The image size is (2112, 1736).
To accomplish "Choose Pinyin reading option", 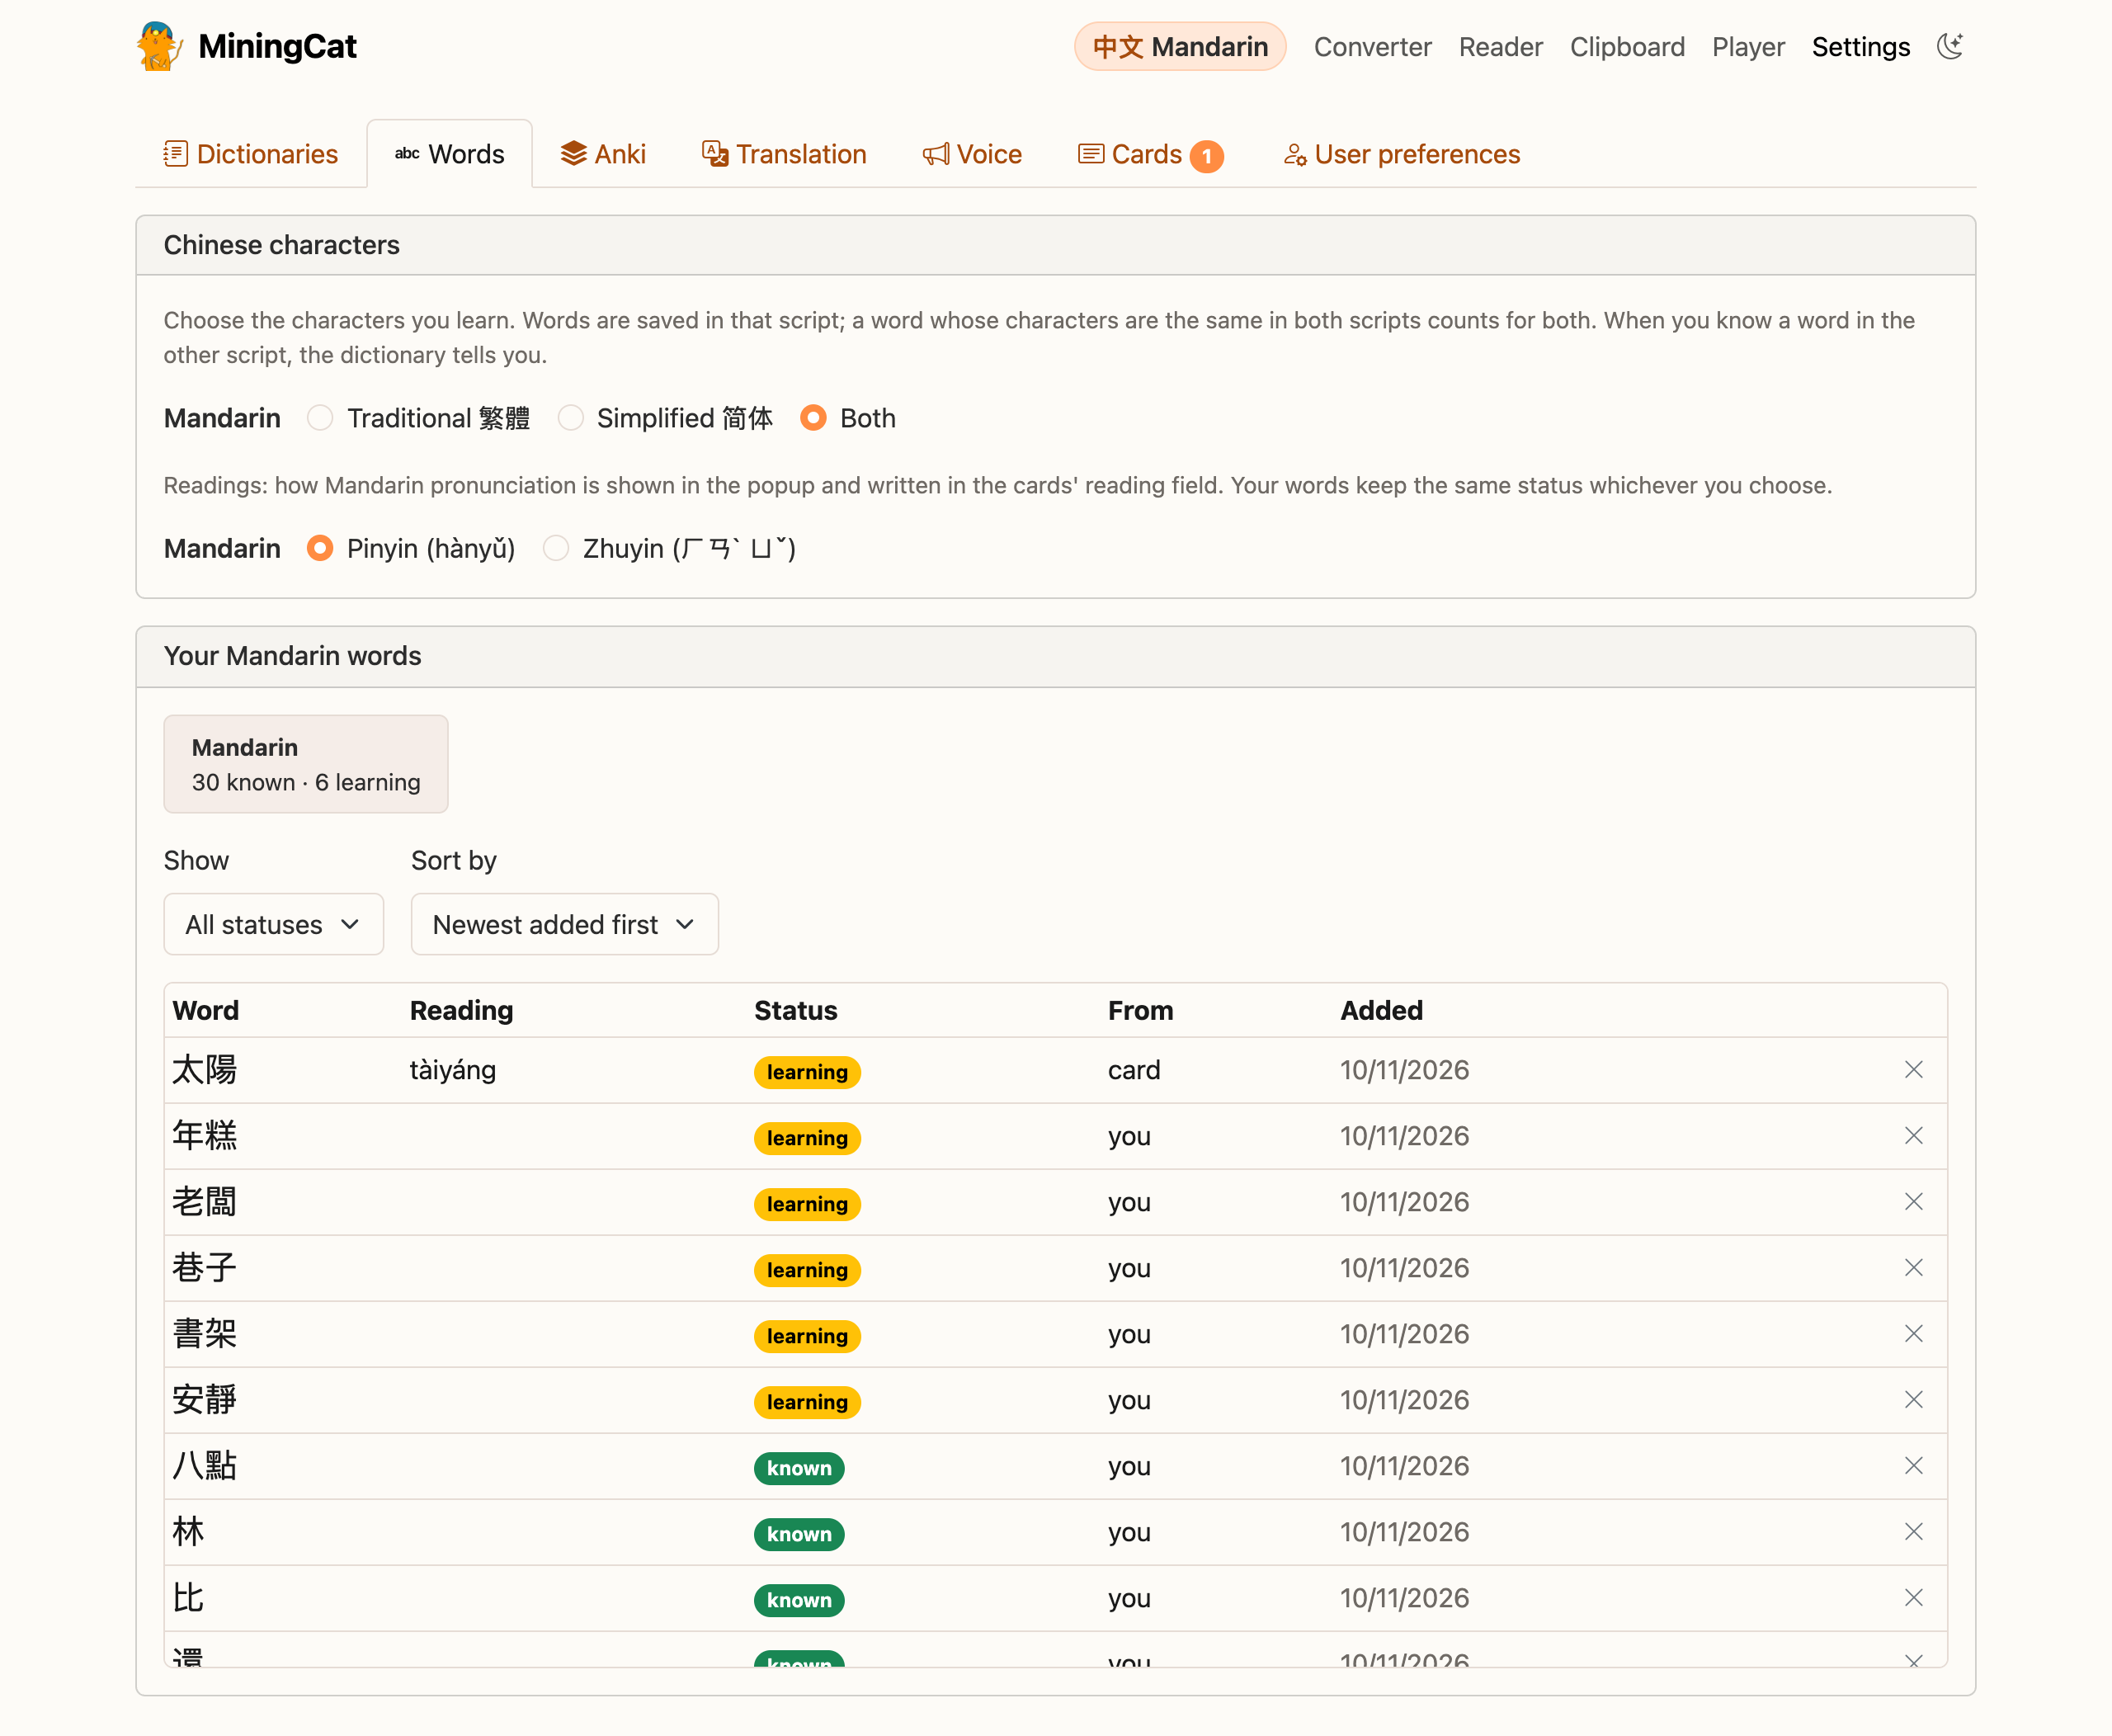I will point(320,548).
